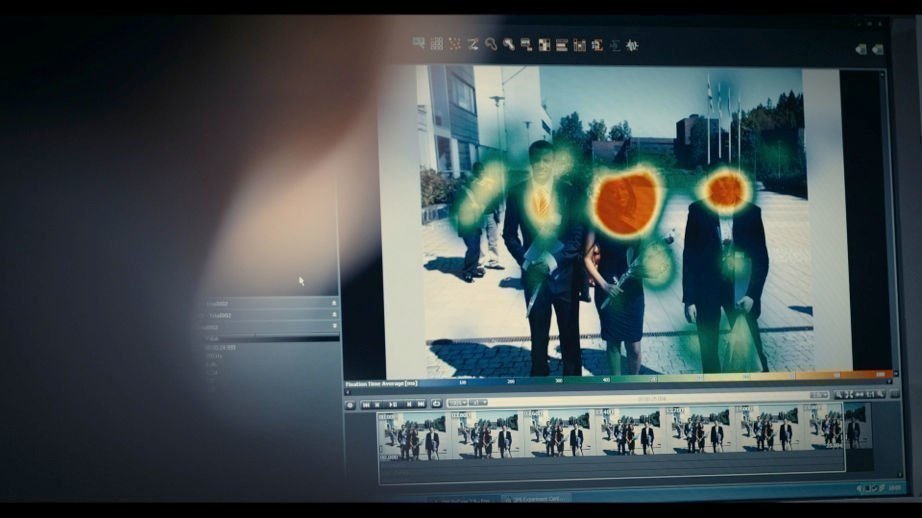Click the black-and-white squares grid toolbar icon
Screen dimensions: 922x518
(544, 45)
